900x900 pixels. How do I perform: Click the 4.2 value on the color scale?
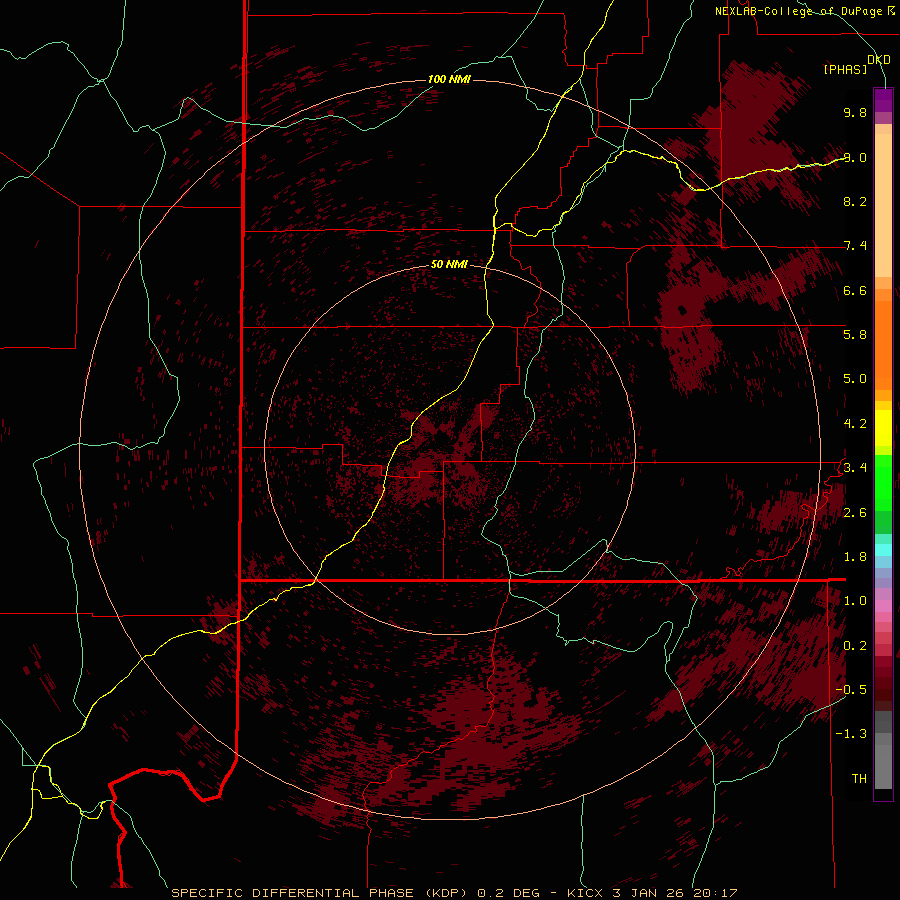click(x=855, y=423)
